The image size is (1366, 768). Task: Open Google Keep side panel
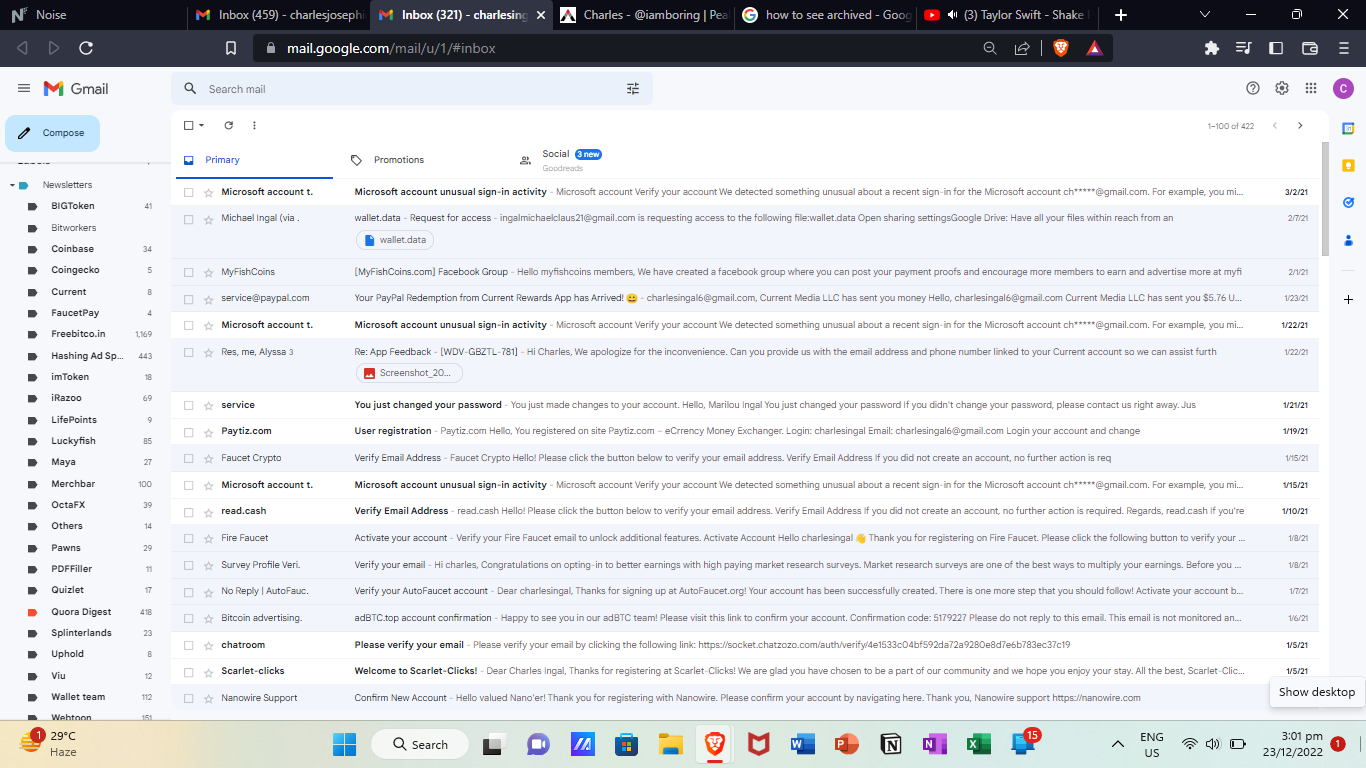point(1348,165)
